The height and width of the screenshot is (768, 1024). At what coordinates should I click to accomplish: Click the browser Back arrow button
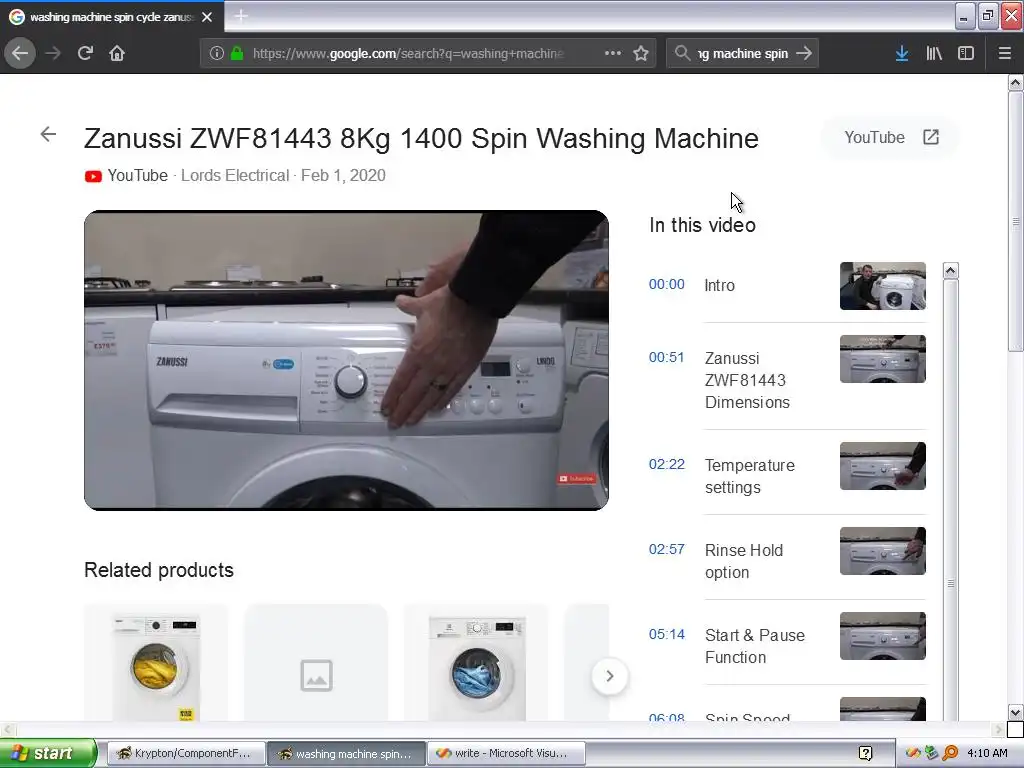[x=20, y=53]
